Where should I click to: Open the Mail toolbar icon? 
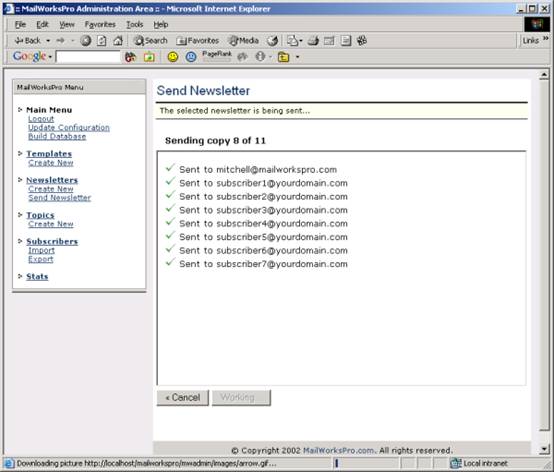pyautogui.click(x=292, y=41)
